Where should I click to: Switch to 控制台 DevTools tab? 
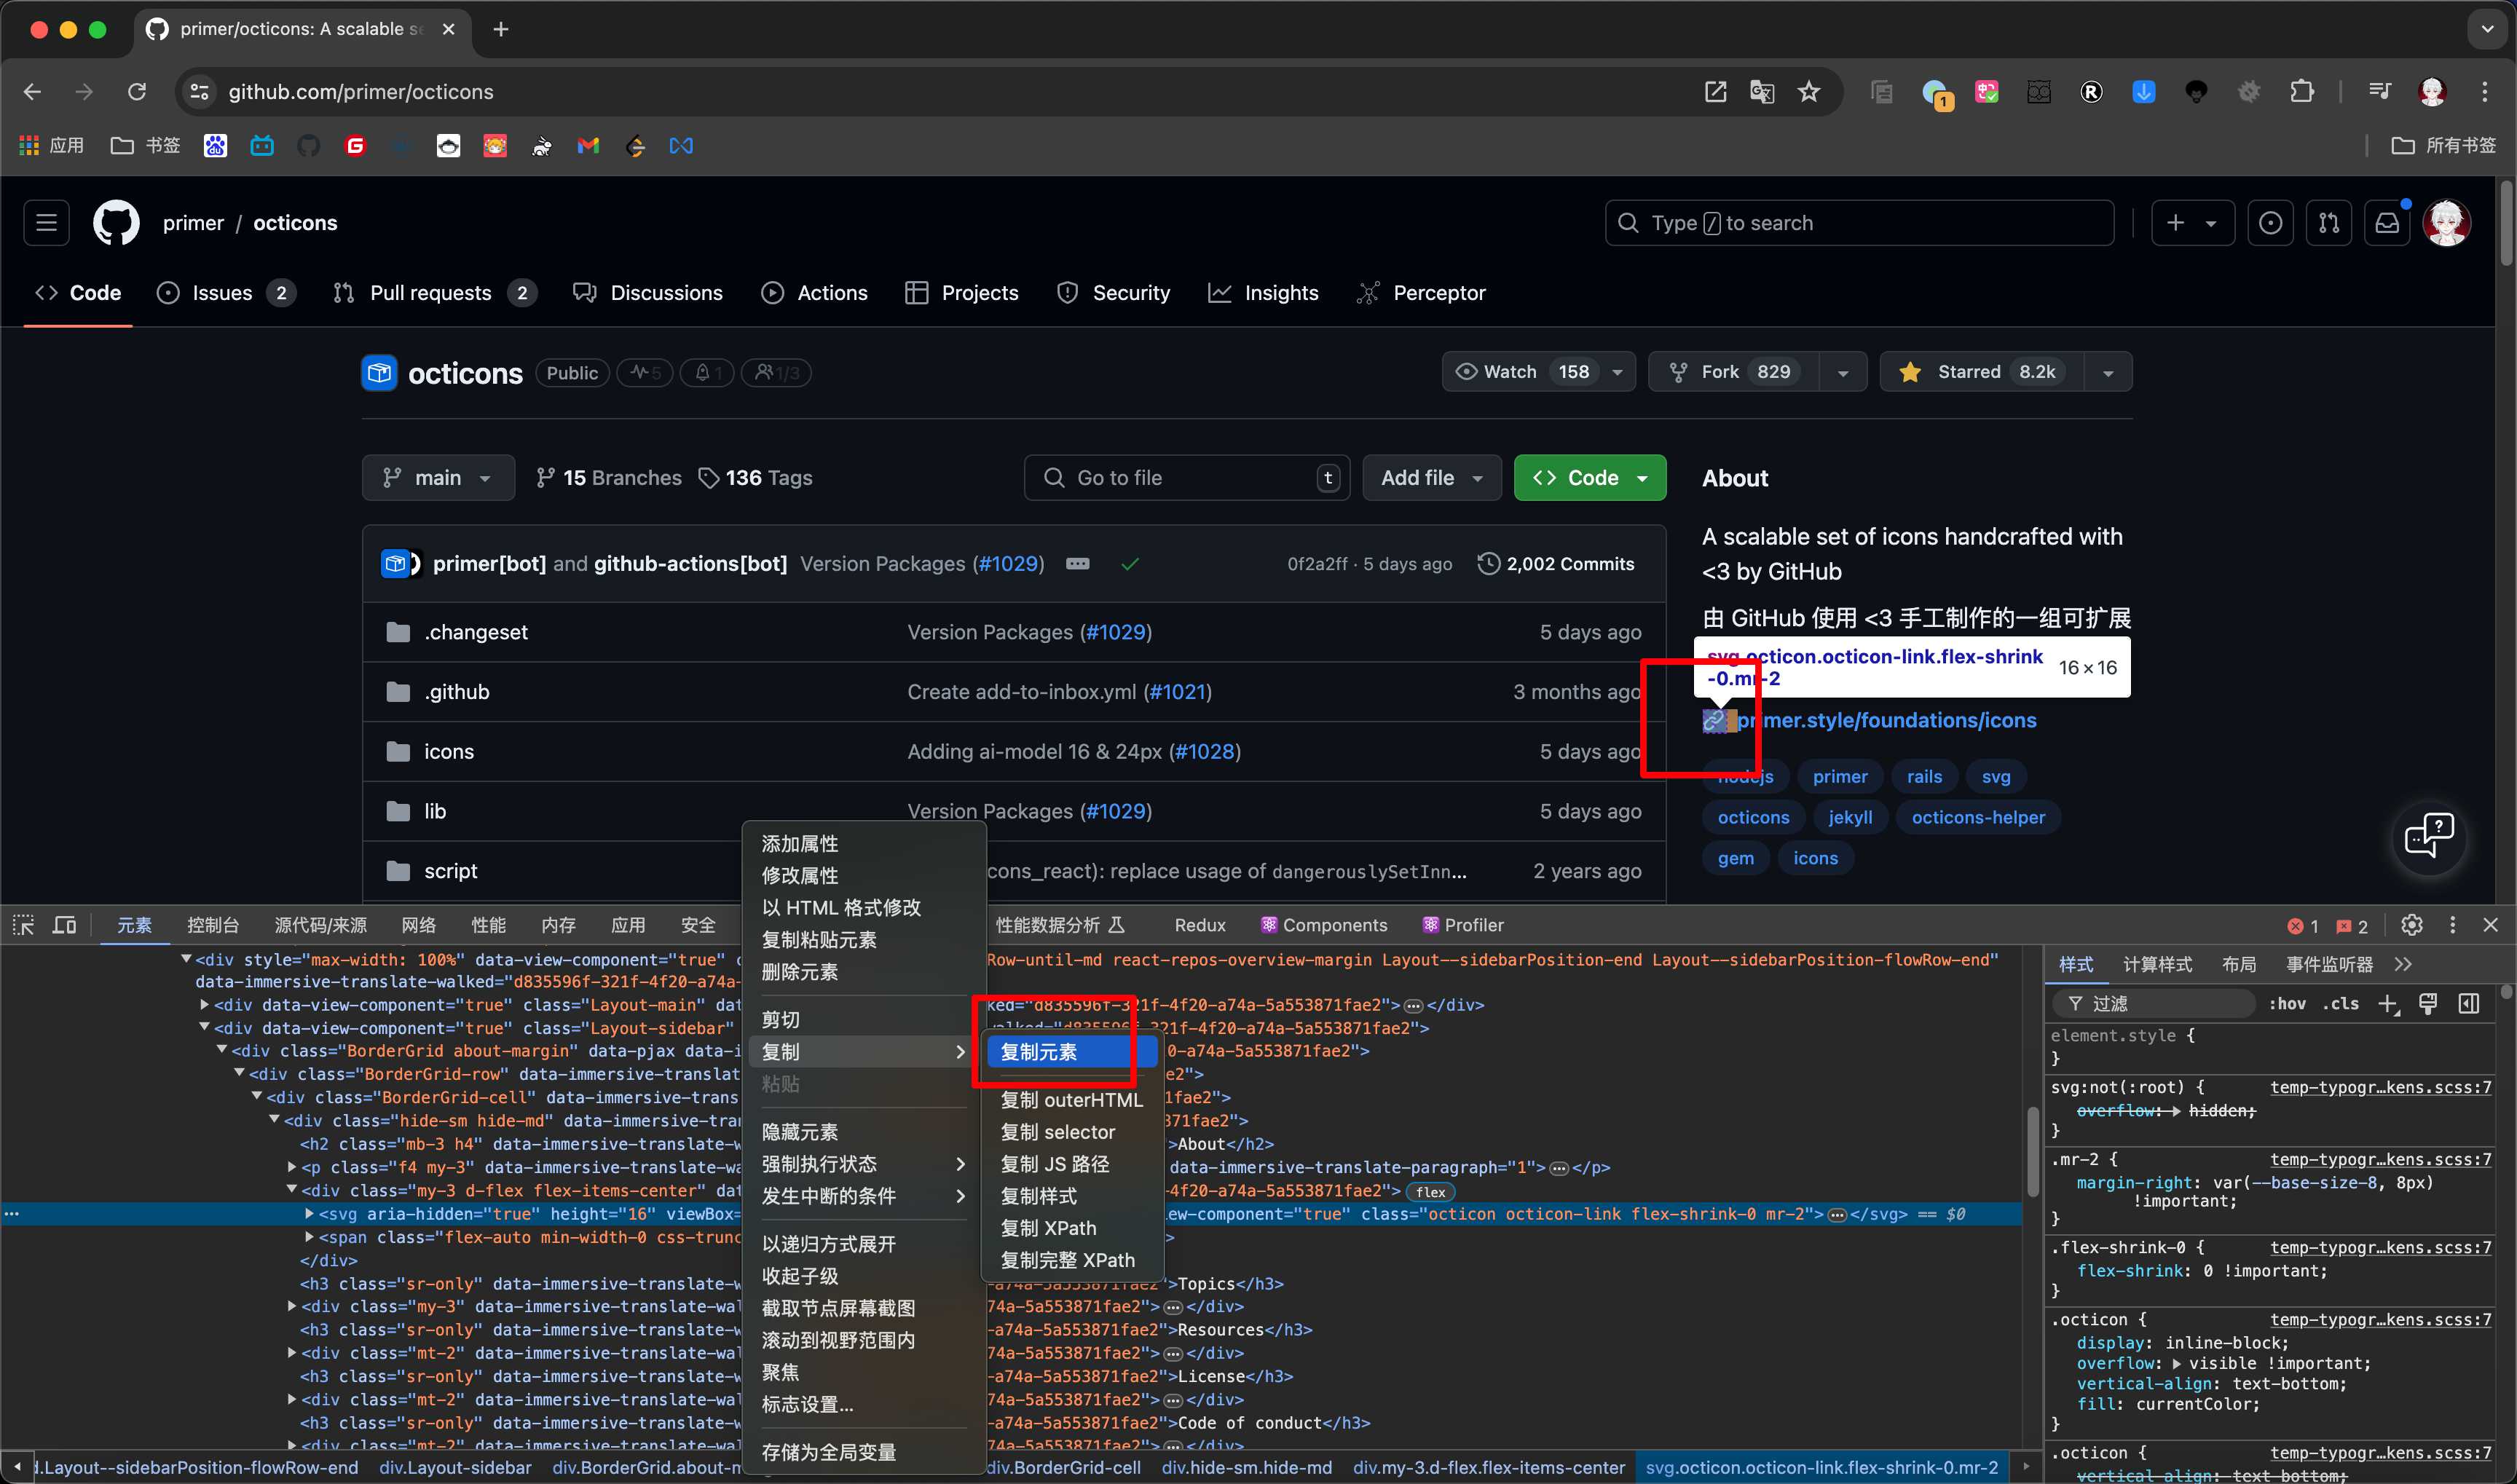(213, 925)
